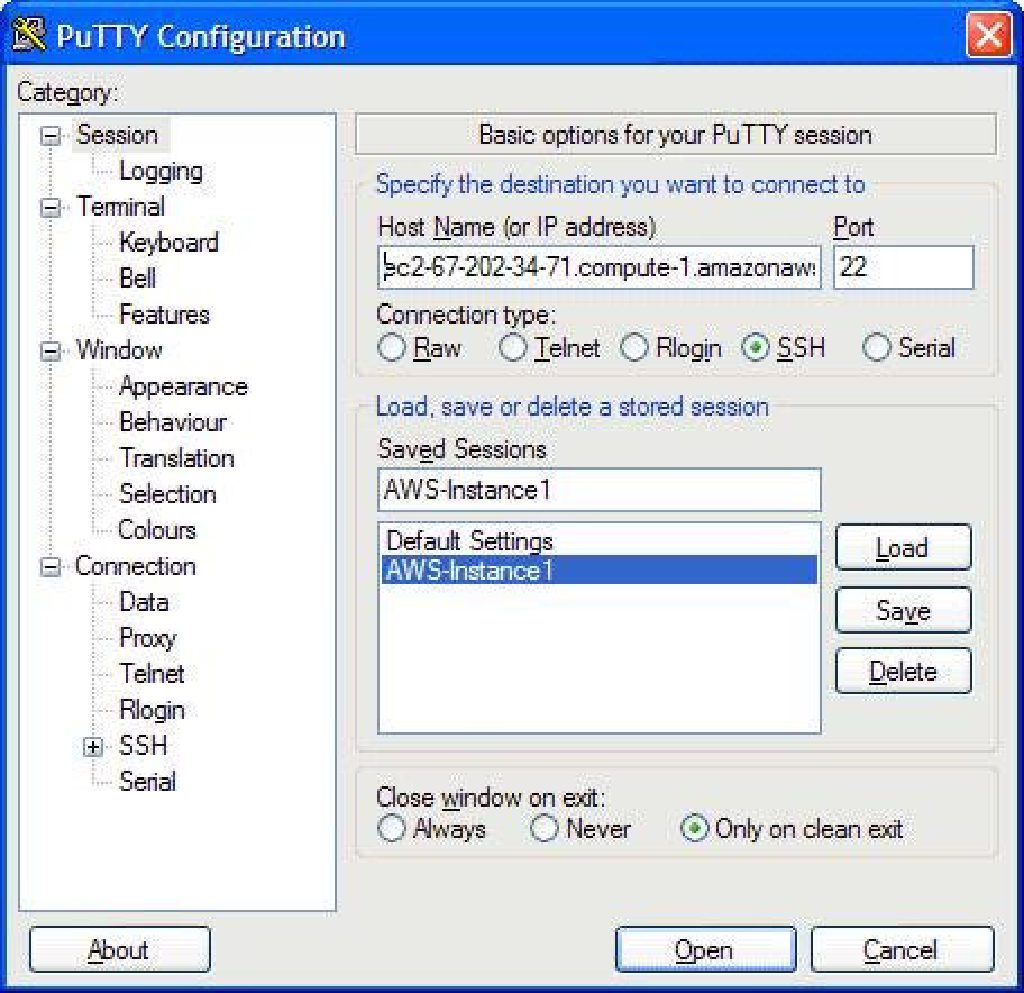
Task: Click the Delete button
Action: 903,671
